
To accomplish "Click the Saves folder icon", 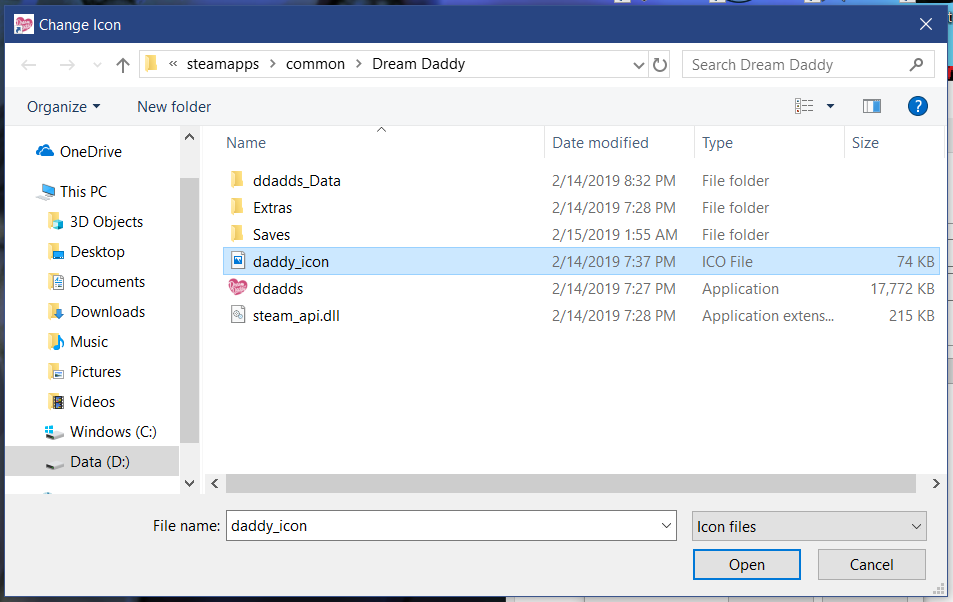I will (237, 234).
